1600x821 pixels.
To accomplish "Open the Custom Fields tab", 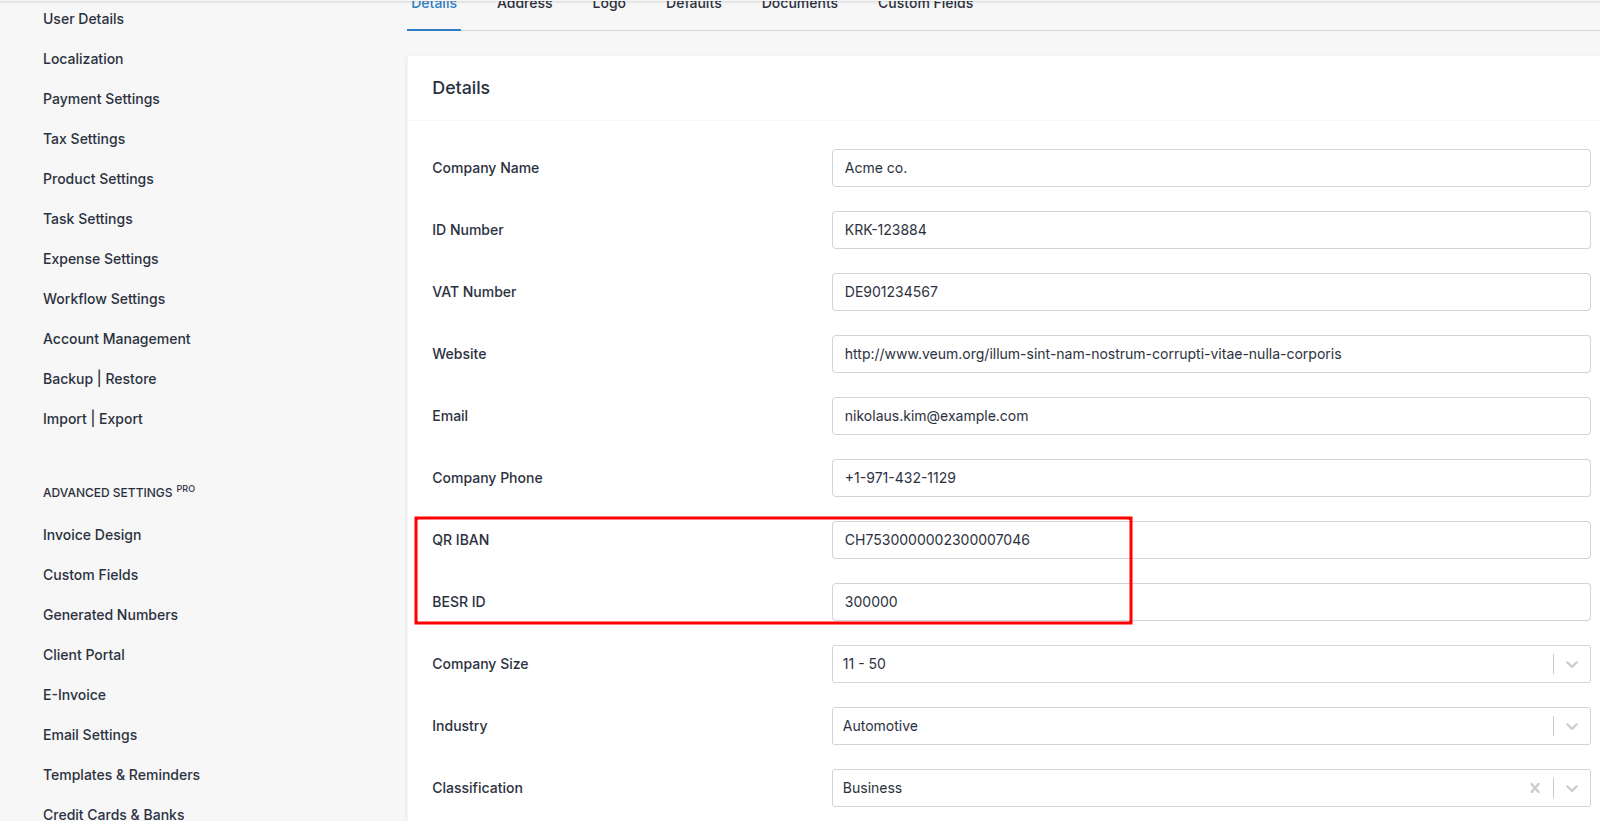I will tap(925, 6).
